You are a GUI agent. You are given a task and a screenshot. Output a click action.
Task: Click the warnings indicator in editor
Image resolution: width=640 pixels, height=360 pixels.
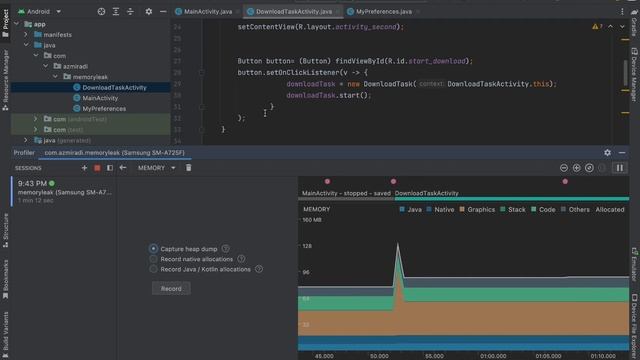(x=597, y=27)
